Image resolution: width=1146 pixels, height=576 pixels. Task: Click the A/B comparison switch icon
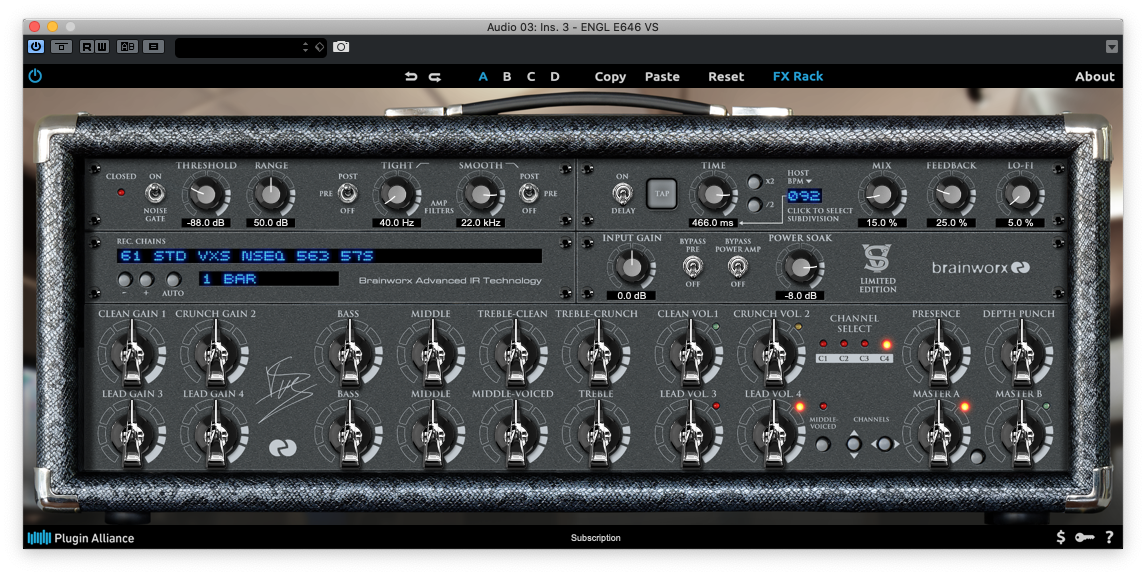point(128,47)
